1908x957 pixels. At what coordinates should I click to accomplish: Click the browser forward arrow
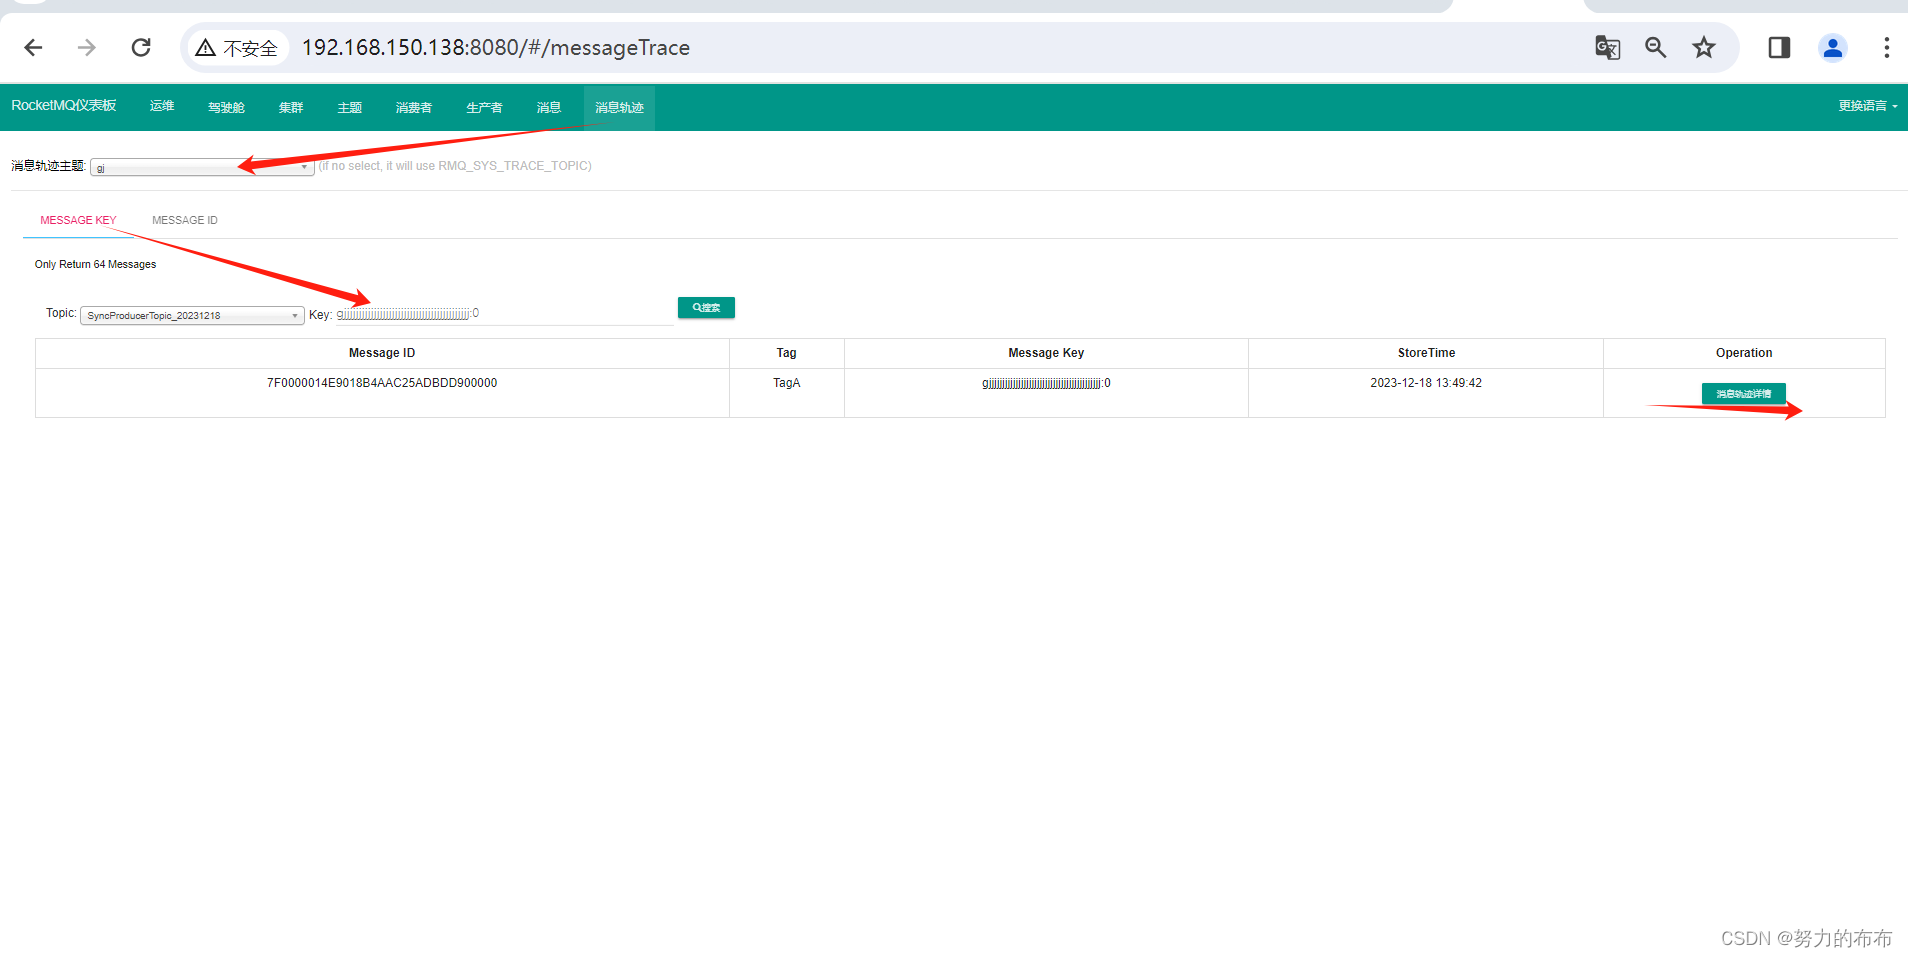tap(87, 47)
